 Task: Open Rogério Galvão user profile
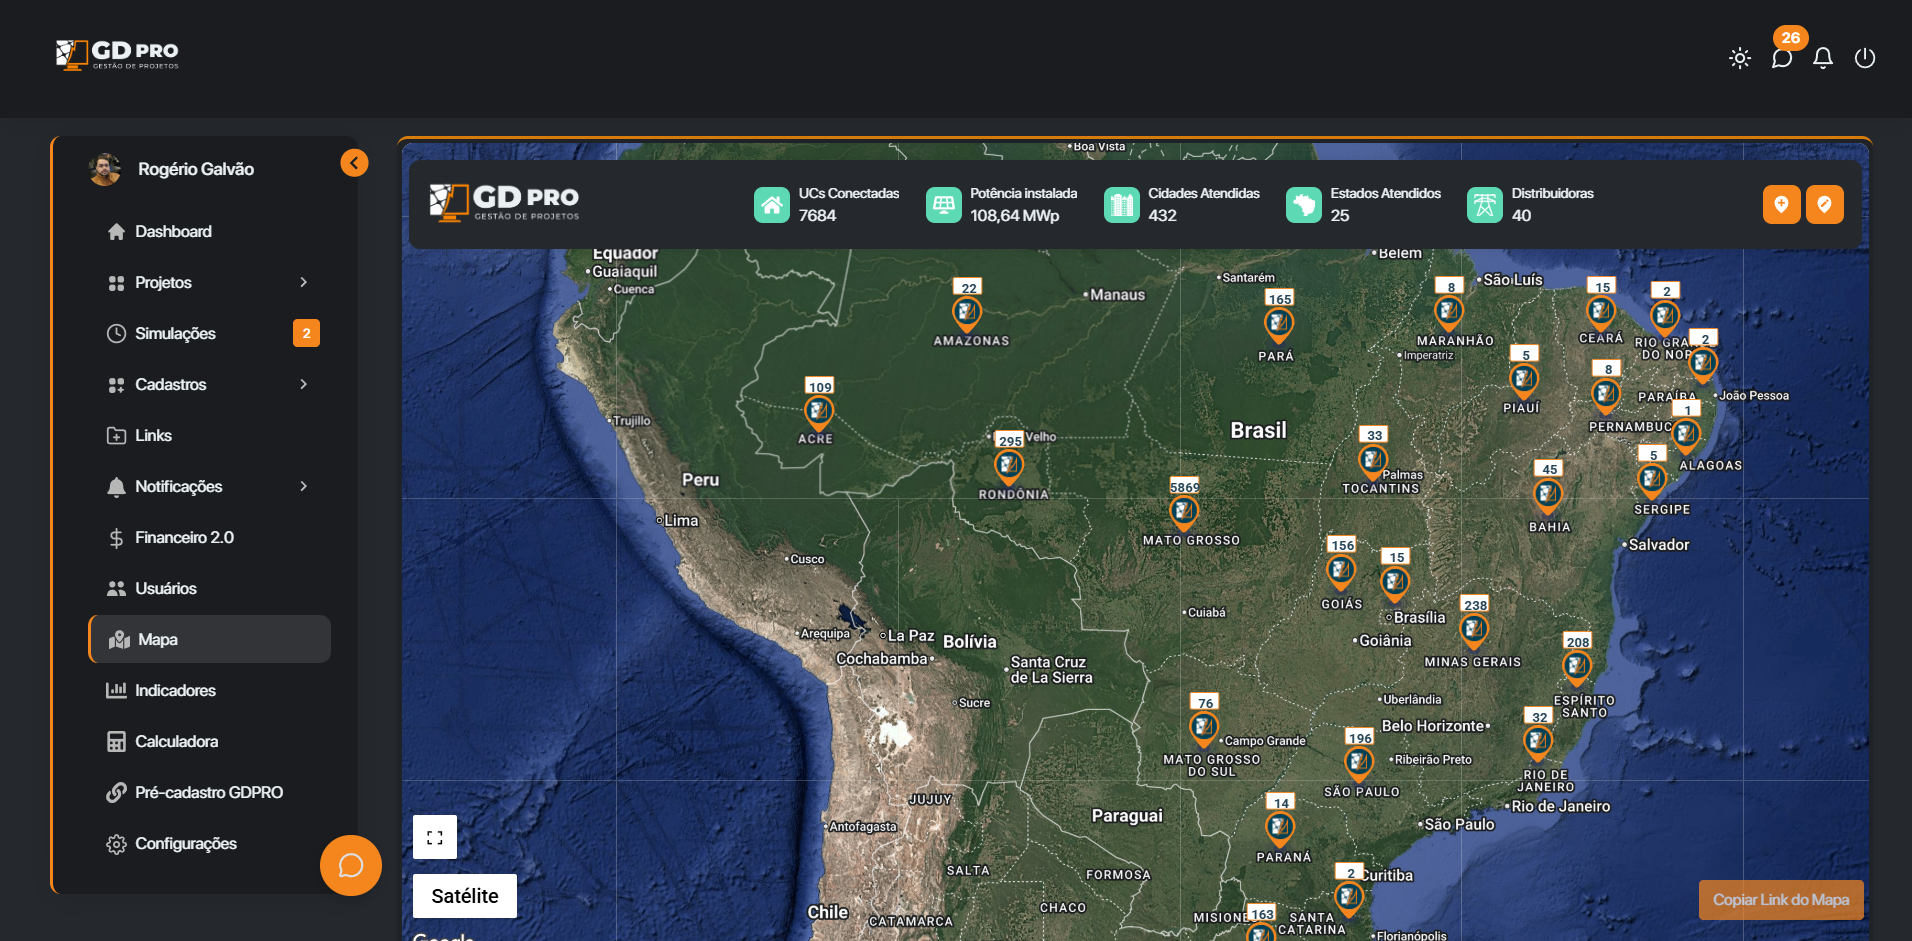pyautogui.click(x=172, y=169)
